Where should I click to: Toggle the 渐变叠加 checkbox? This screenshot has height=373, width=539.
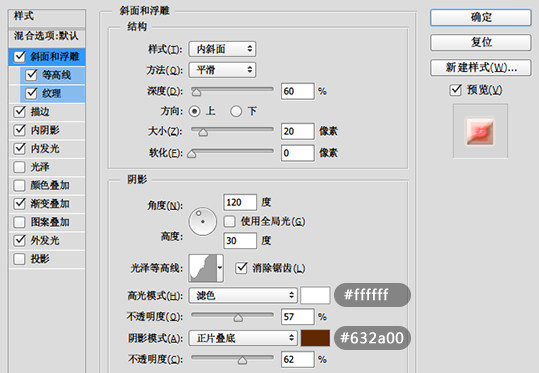pyautogui.click(x=20, y=204)
